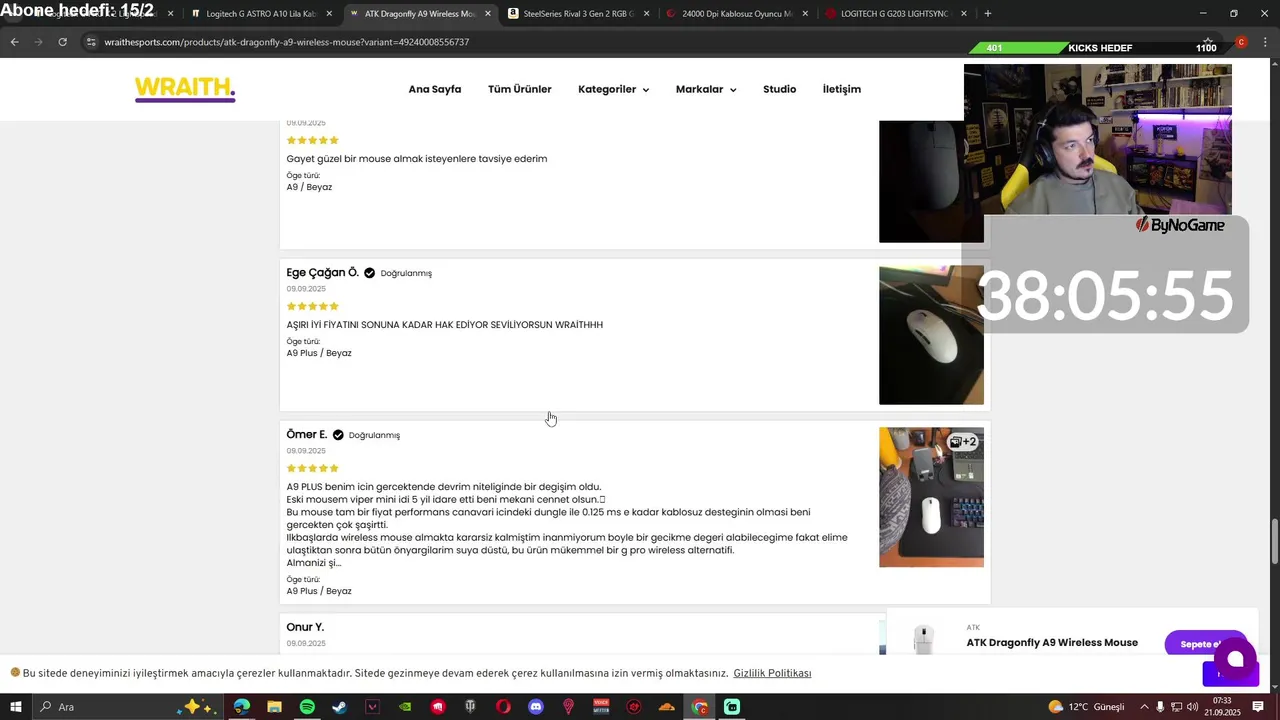
Task: Open Chrome three-dot menu
Action: point(1265,42)
